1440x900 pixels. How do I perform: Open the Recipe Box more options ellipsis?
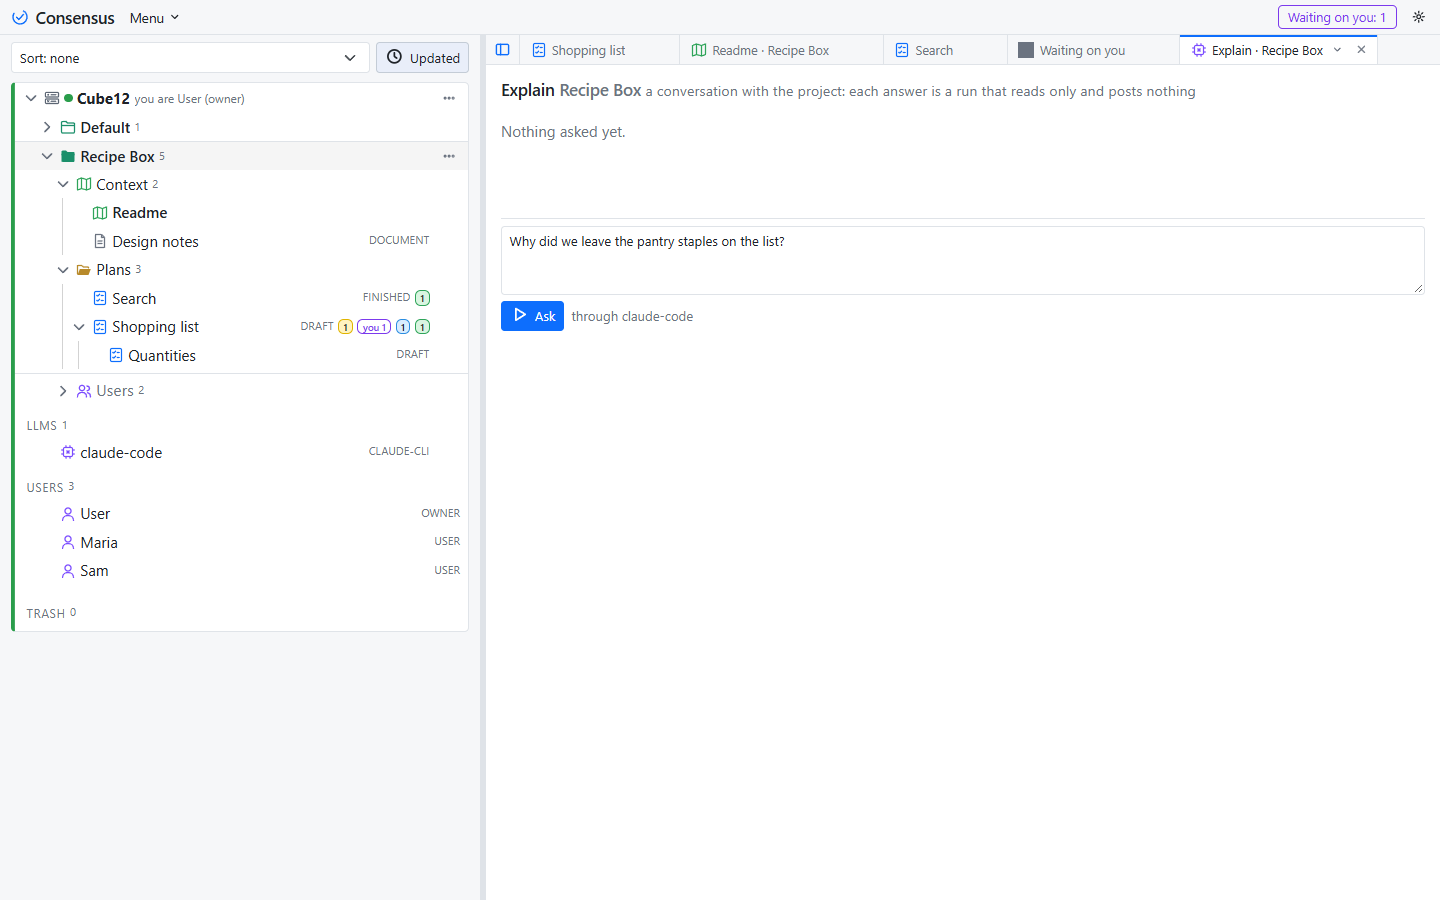coord(449,156)
